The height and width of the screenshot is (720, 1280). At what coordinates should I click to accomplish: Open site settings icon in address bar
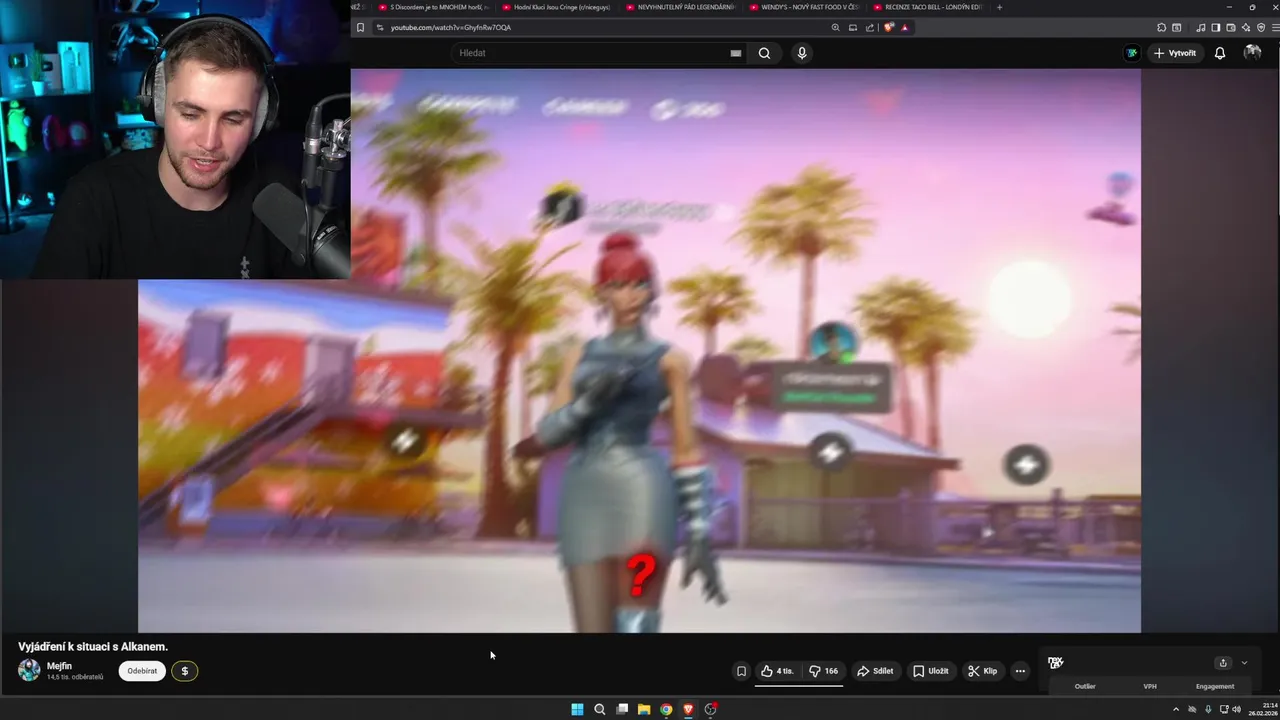point(380,27)
